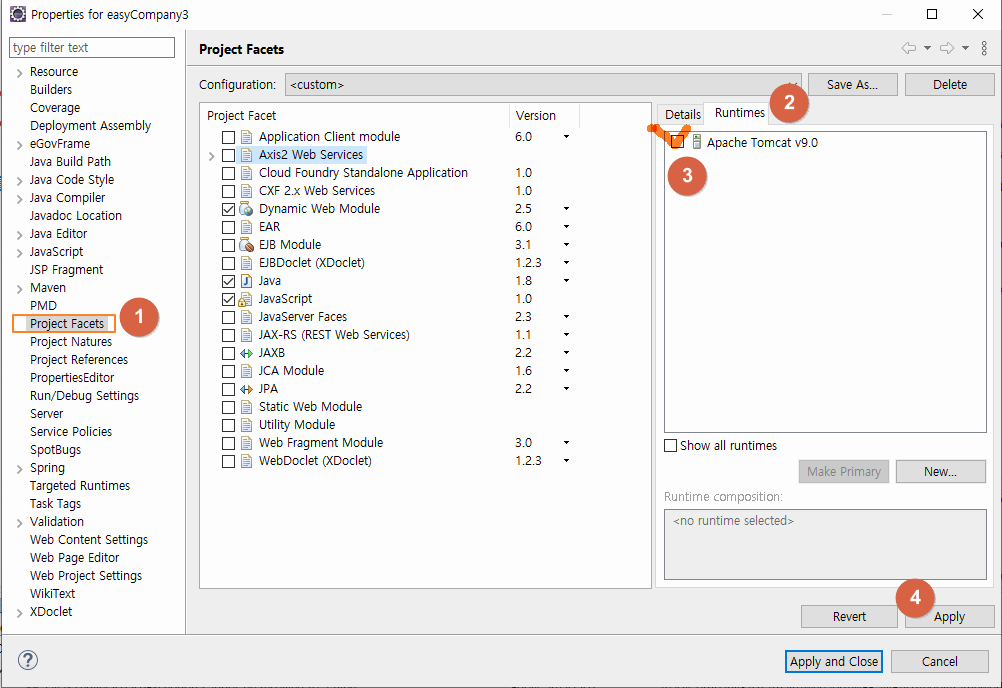
Task: Expand Axis2 Web Services facet row
Action: [212, 155]
